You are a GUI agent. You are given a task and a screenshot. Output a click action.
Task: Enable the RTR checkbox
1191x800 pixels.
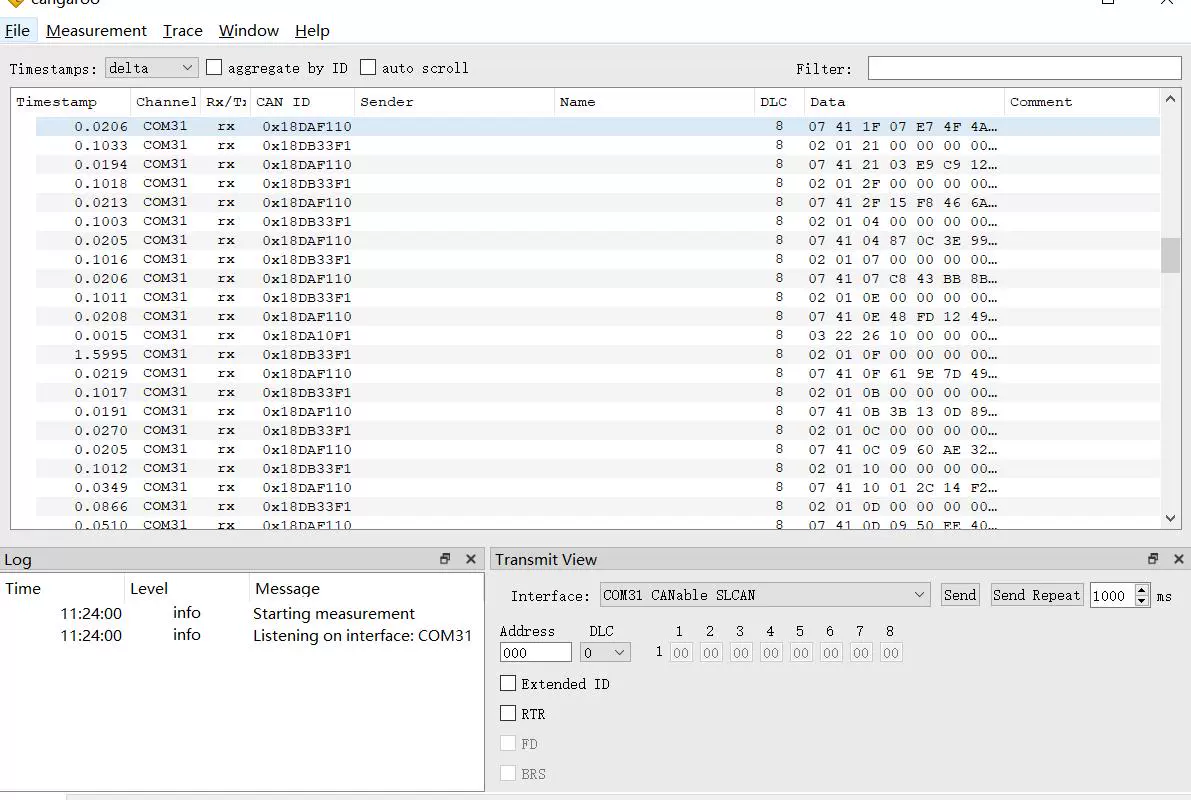pyautogui.click(x=508, y=713)
